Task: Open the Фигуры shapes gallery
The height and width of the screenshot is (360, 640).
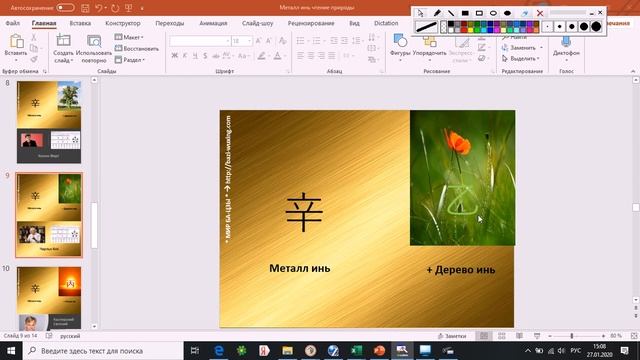Action: 400,47
